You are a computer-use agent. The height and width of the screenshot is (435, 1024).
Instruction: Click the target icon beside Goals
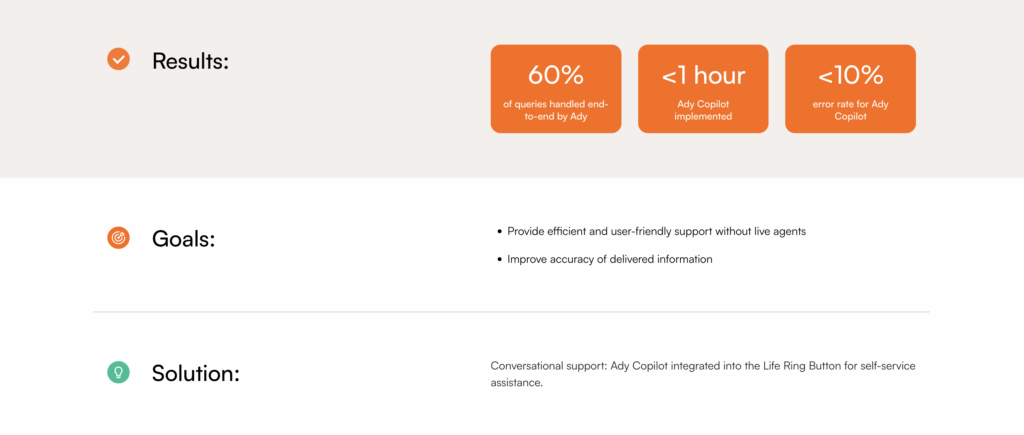pyautogui.click(x=118, y=238)
